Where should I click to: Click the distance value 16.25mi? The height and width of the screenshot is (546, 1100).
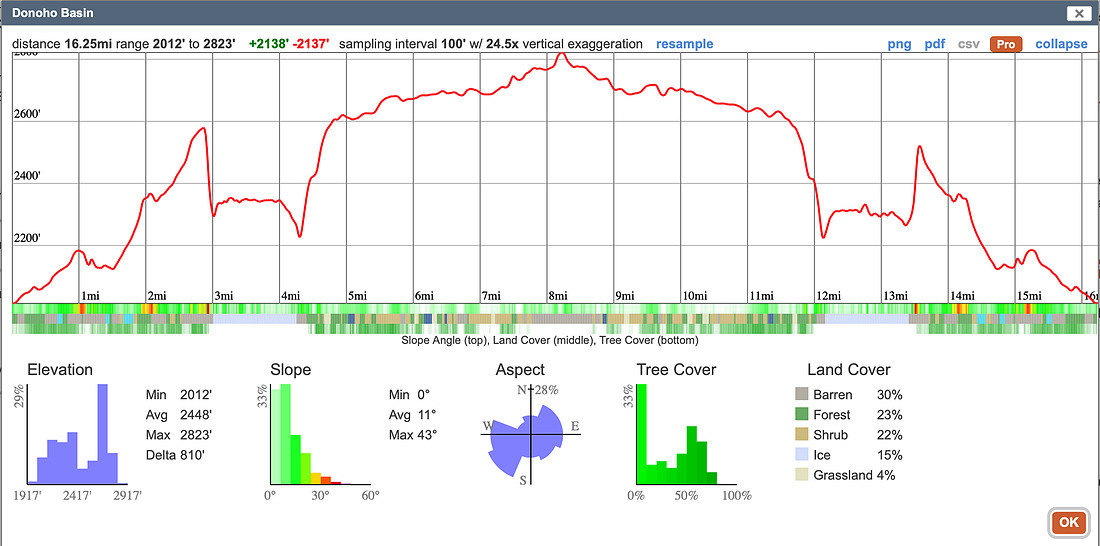tap(89, 44)
